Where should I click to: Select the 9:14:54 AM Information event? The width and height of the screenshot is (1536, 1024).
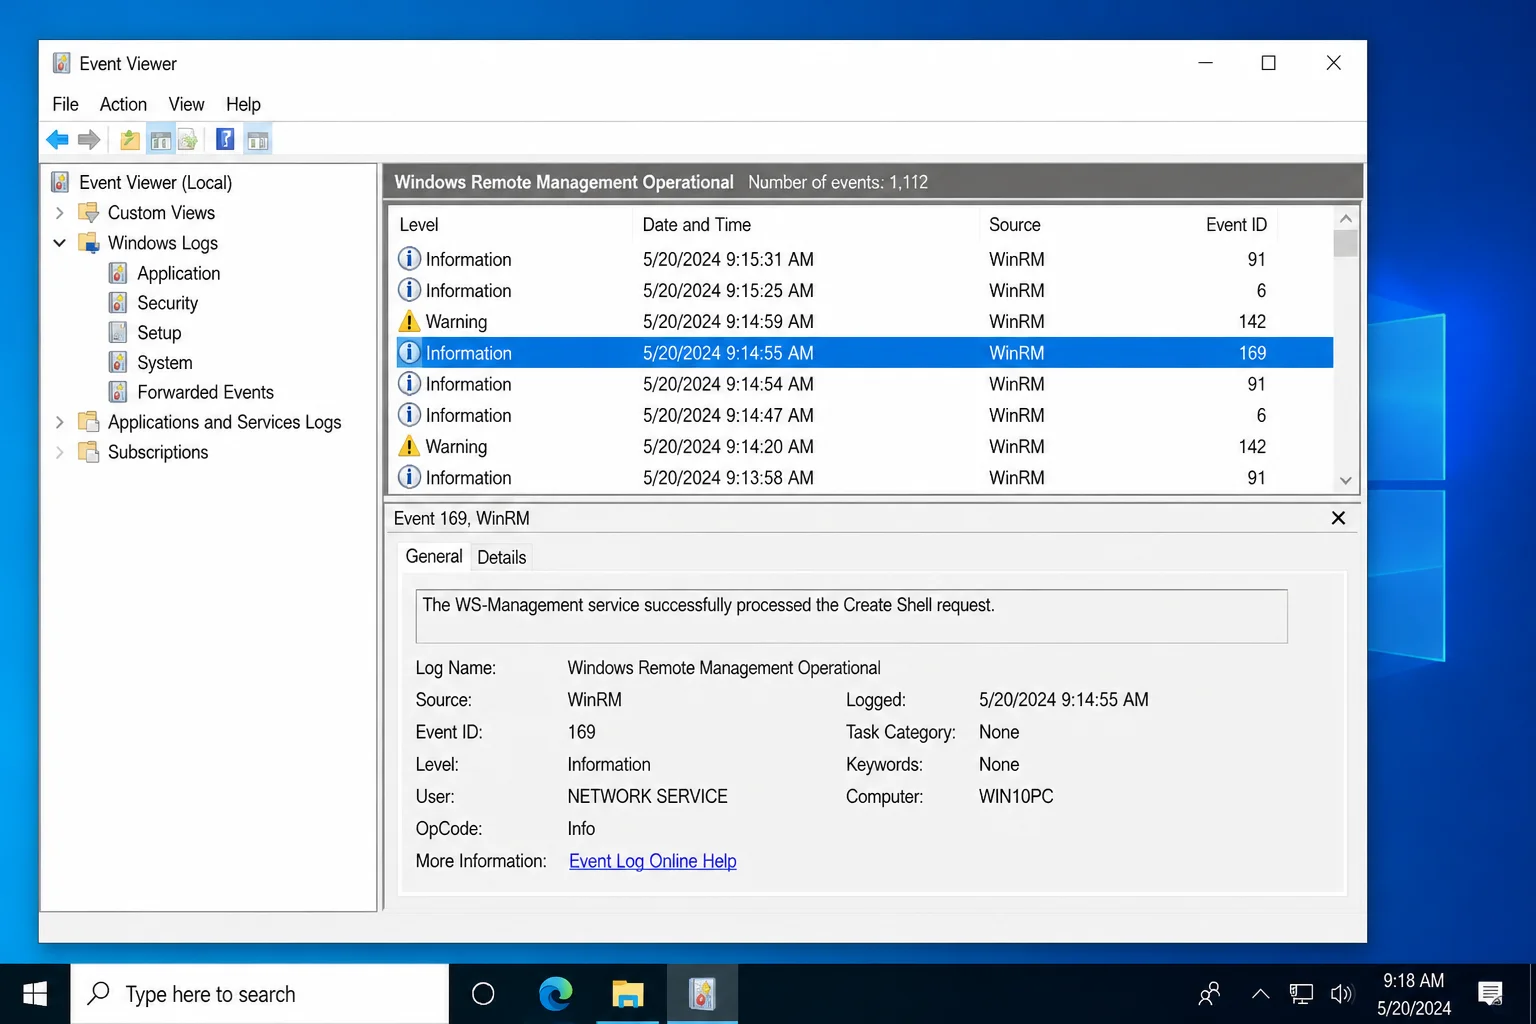(x=865, y=384)
